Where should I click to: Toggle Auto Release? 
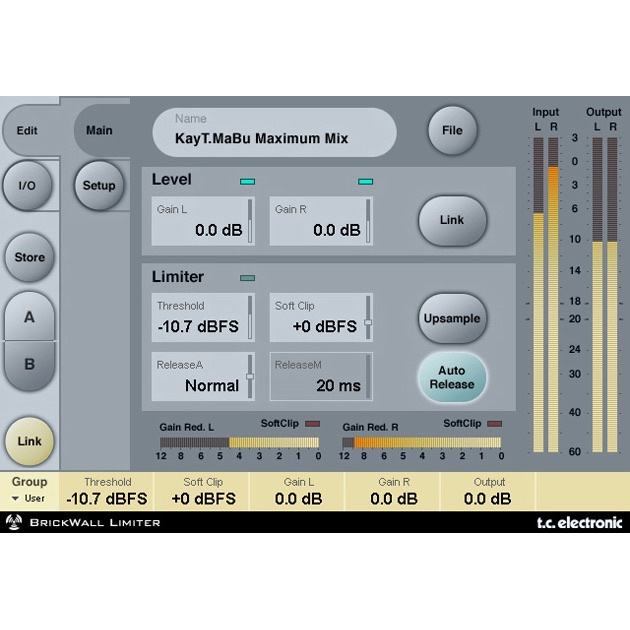452,377
